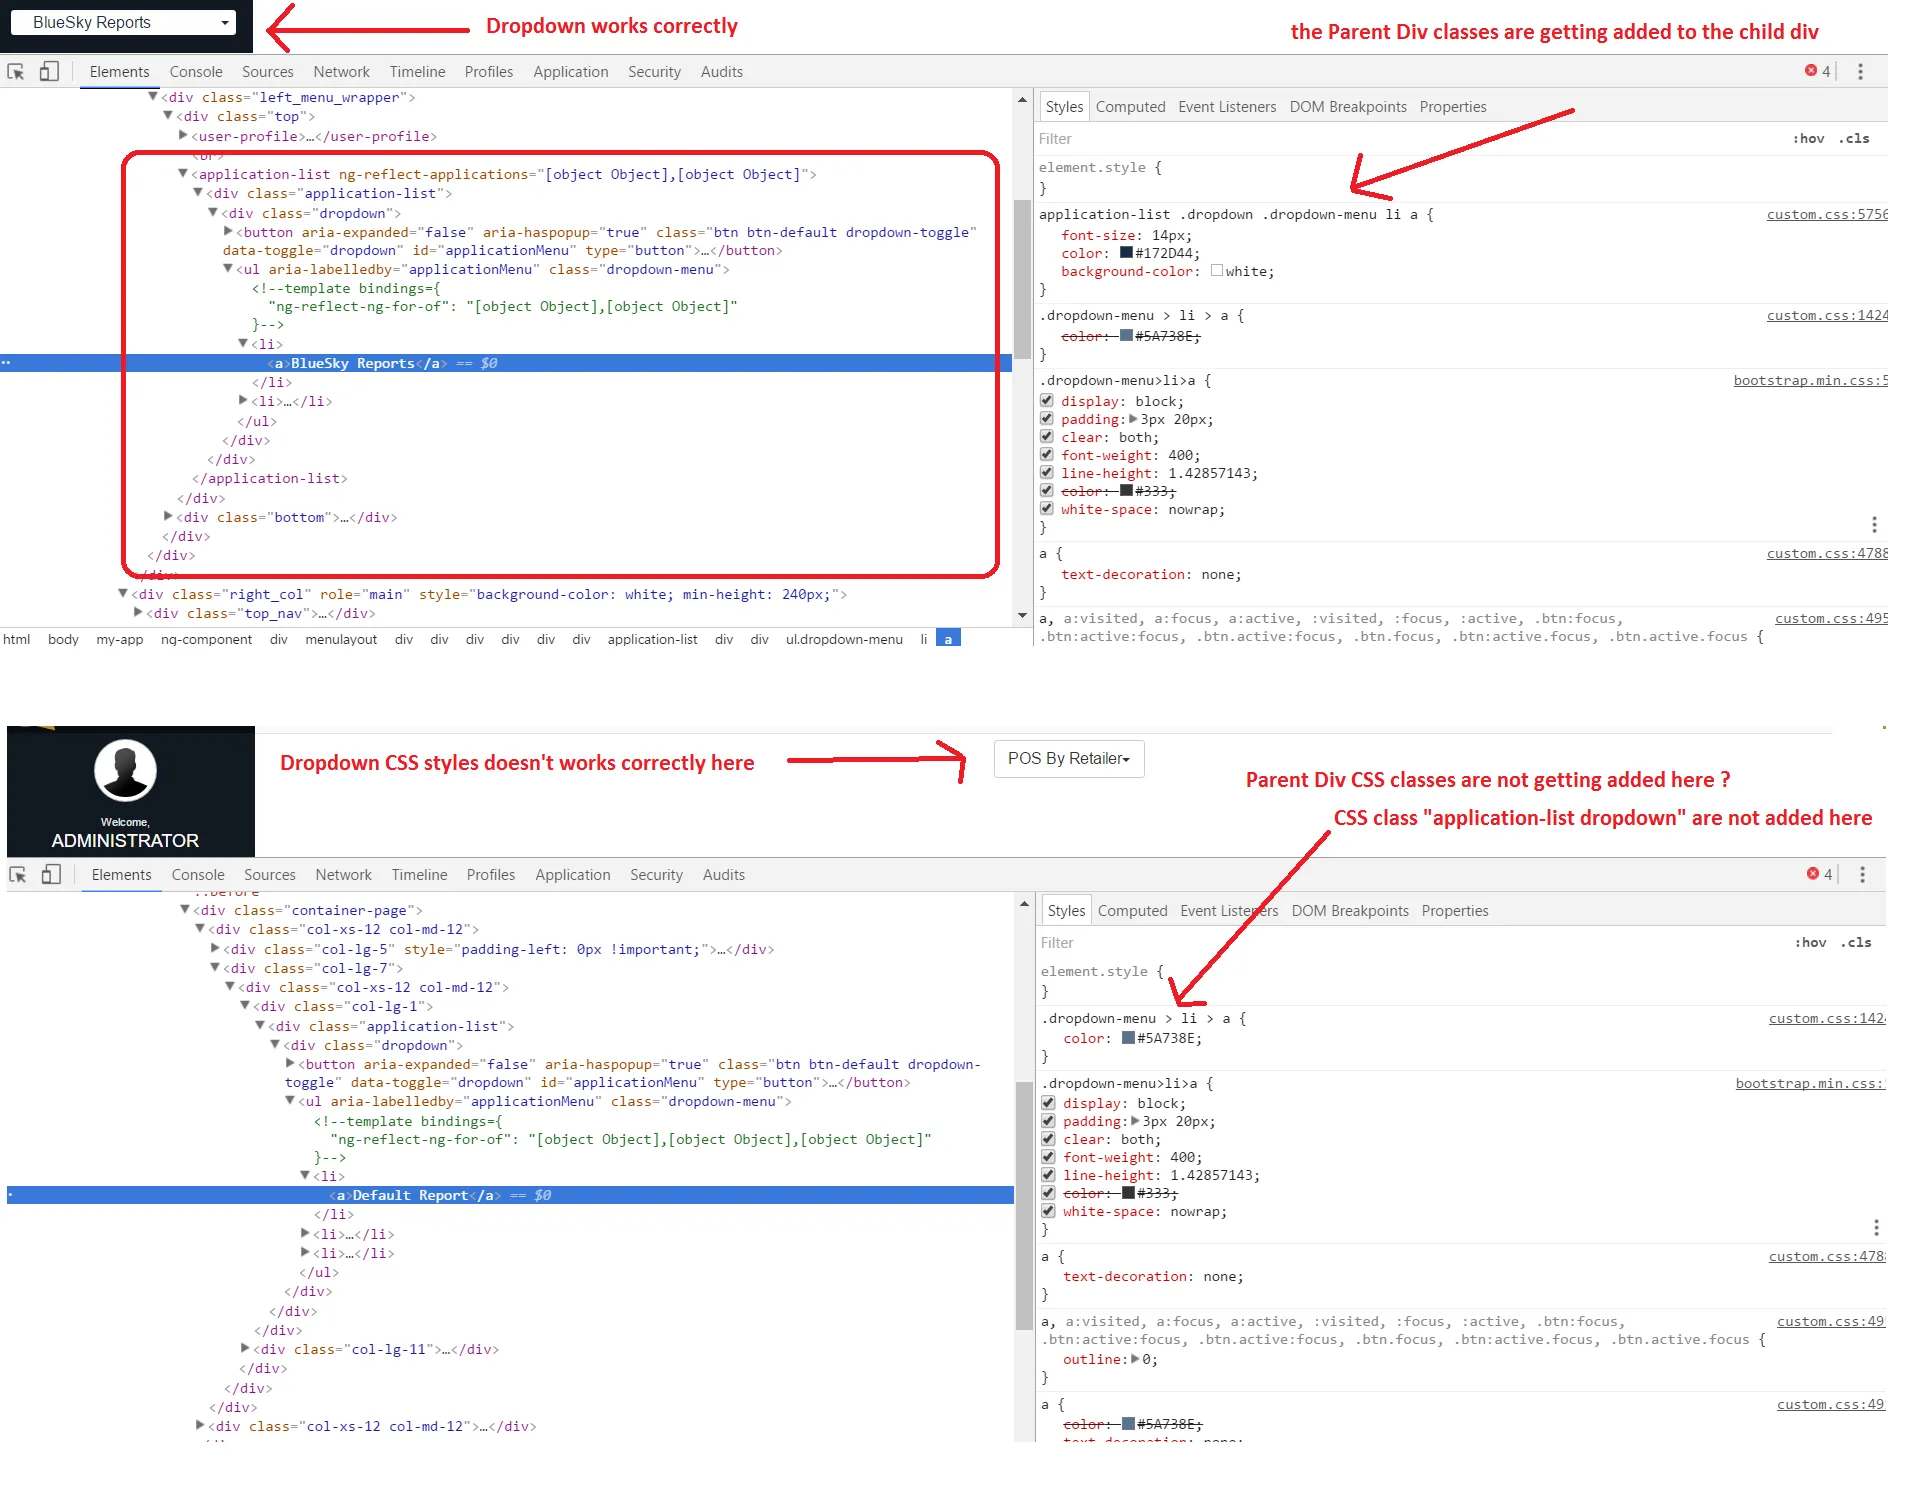Toggle device toolbar icon in top DevTools
Screen dimensions: 1920x1498
pyautogui.click(x=49, y=71)
